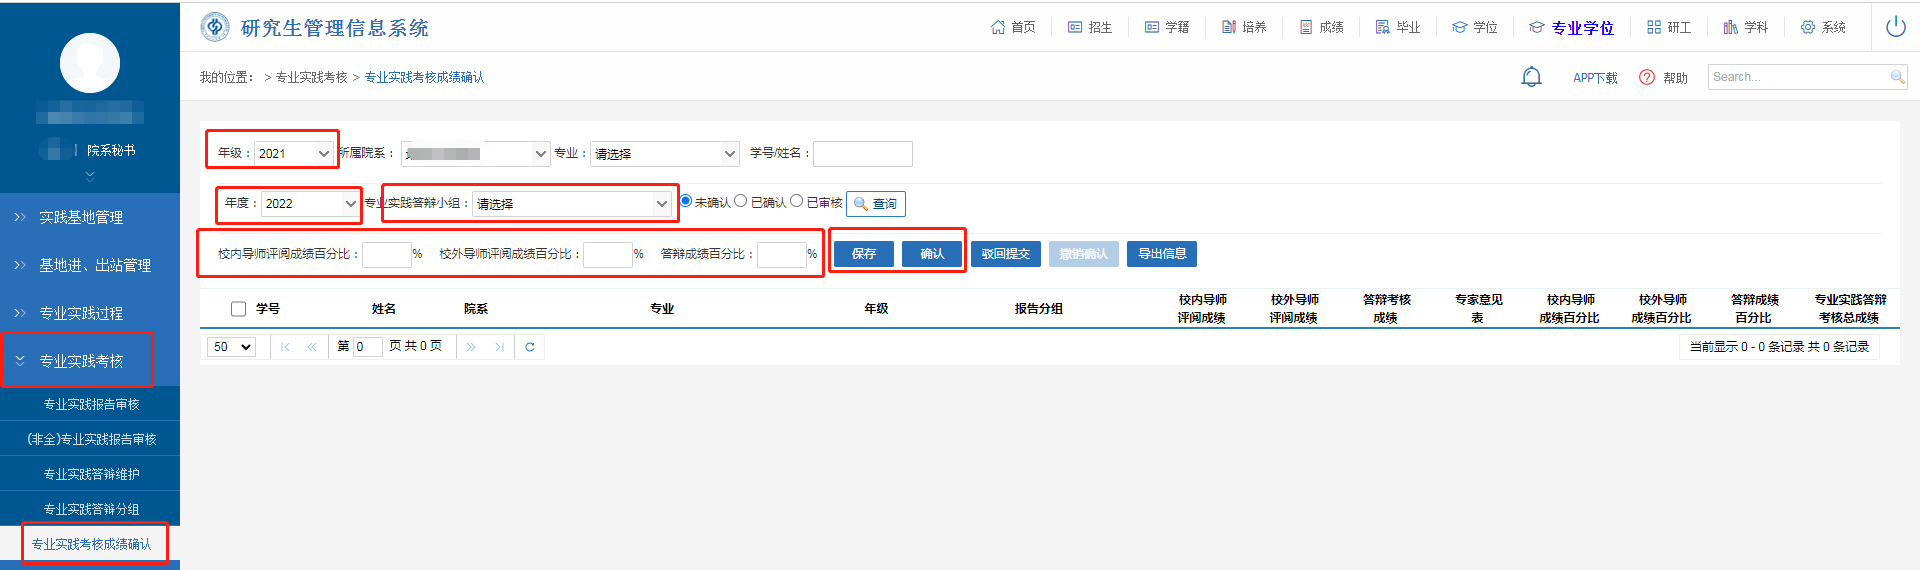Check the select-all checkbox in the table header
1920x570 pixels.
[x=238, y=309]
